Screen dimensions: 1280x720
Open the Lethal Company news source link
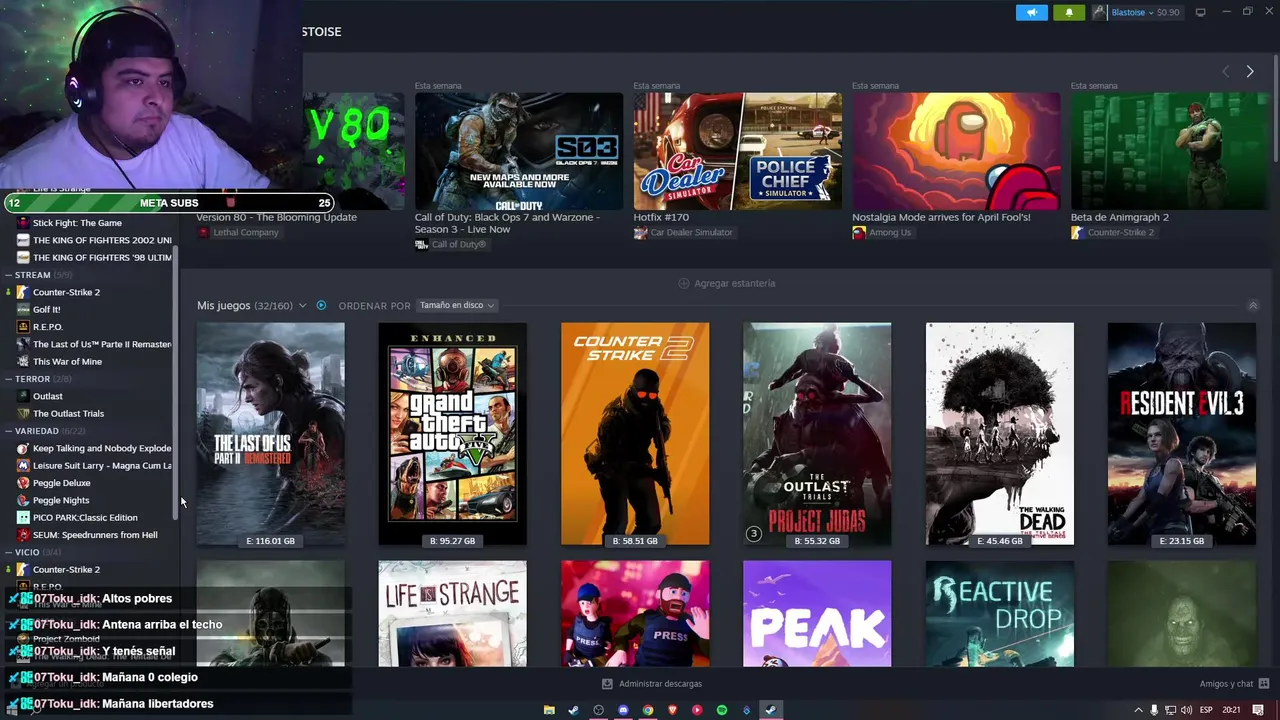[x=238, y=232]
